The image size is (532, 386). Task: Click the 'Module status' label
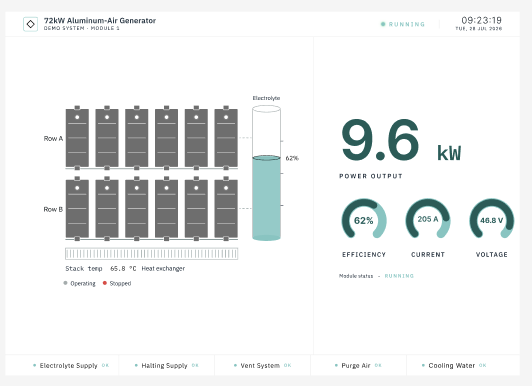point(356,276)
